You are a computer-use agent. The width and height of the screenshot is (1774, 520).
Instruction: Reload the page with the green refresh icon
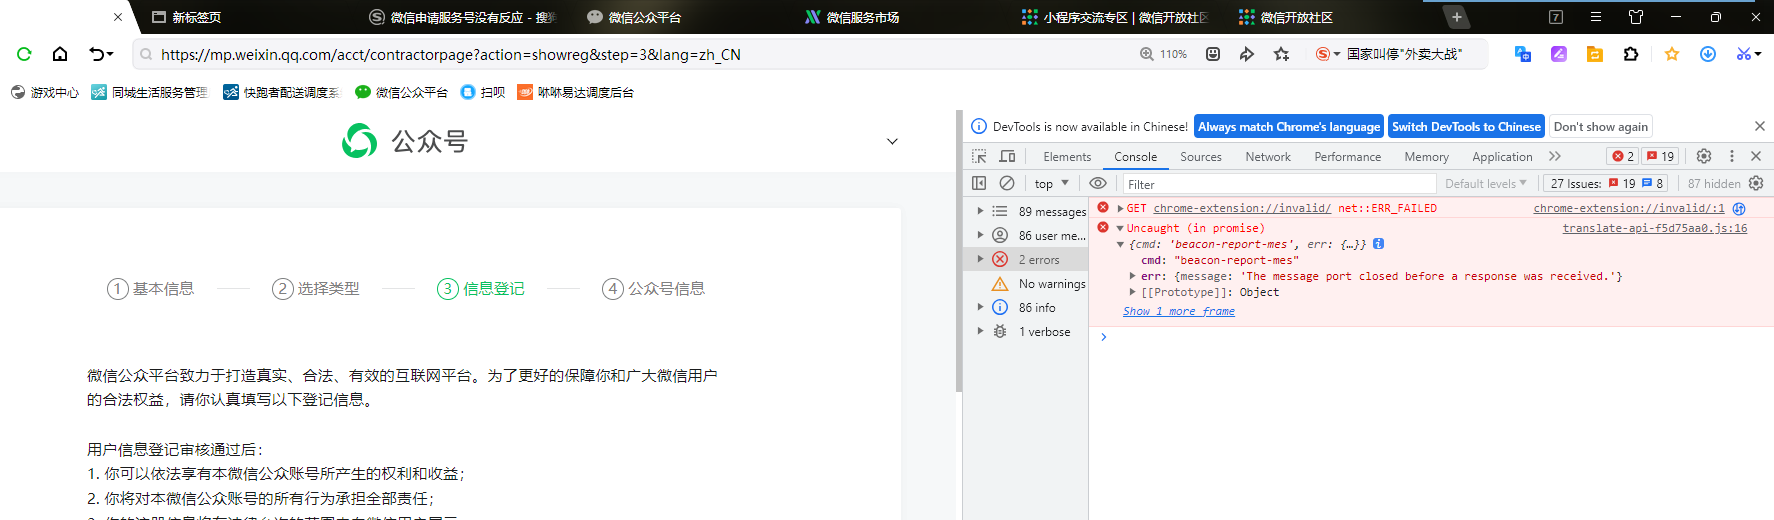(24, 54)
